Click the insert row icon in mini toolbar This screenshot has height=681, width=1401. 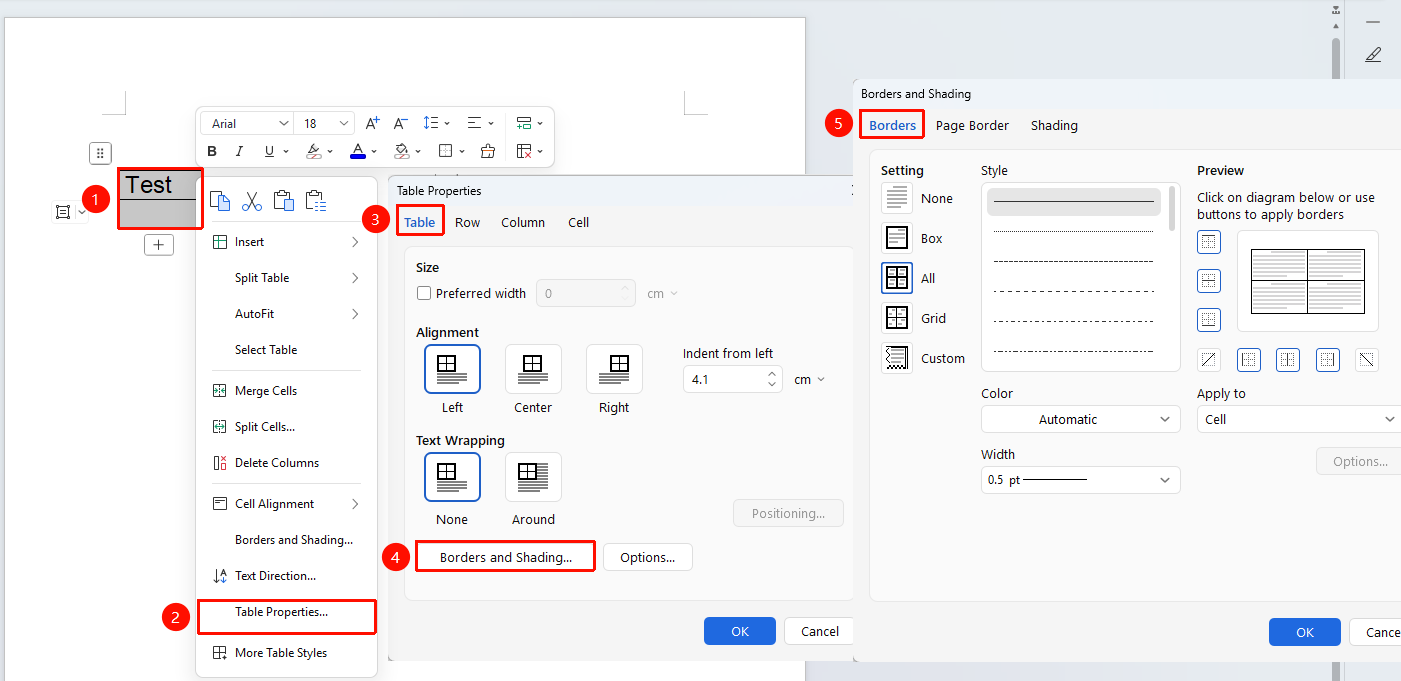[x=524, y=123]
